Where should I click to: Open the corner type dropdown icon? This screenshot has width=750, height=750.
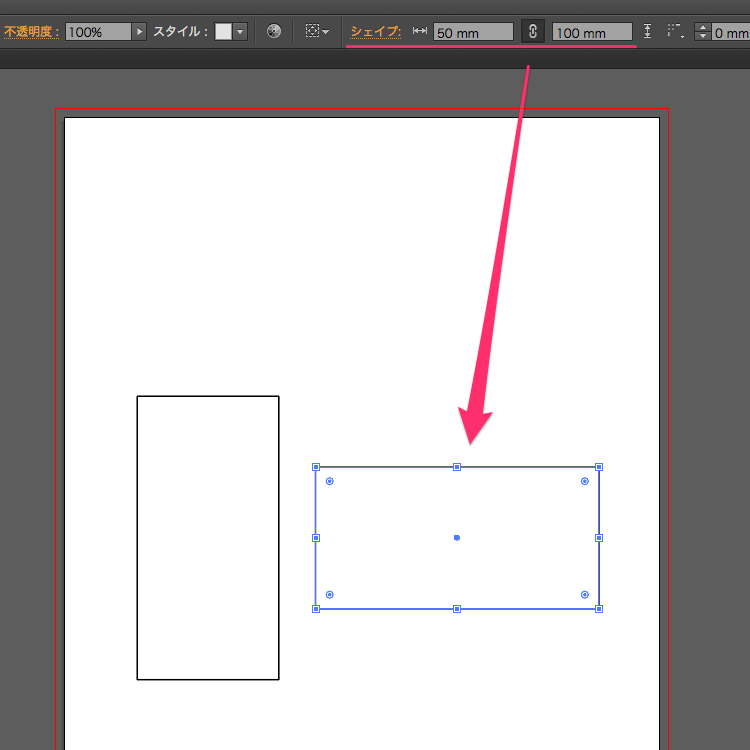click(x=675, y=32)
